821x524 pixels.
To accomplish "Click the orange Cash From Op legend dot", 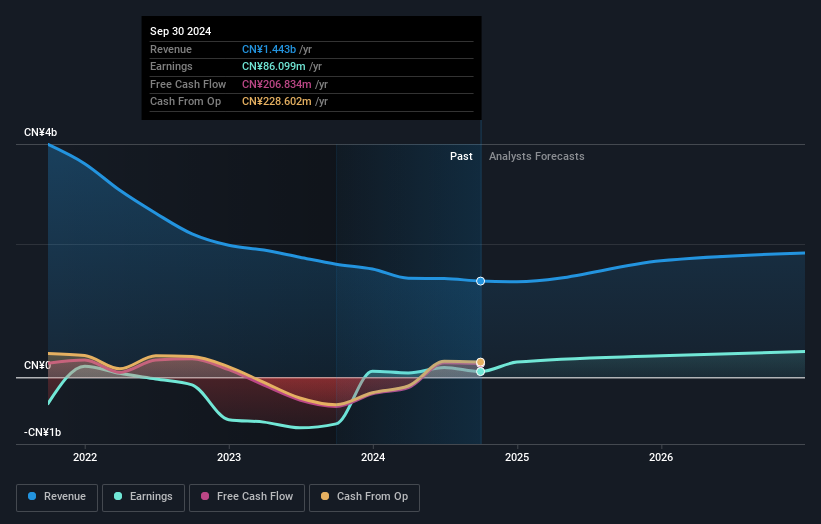I will pos(325,496).
